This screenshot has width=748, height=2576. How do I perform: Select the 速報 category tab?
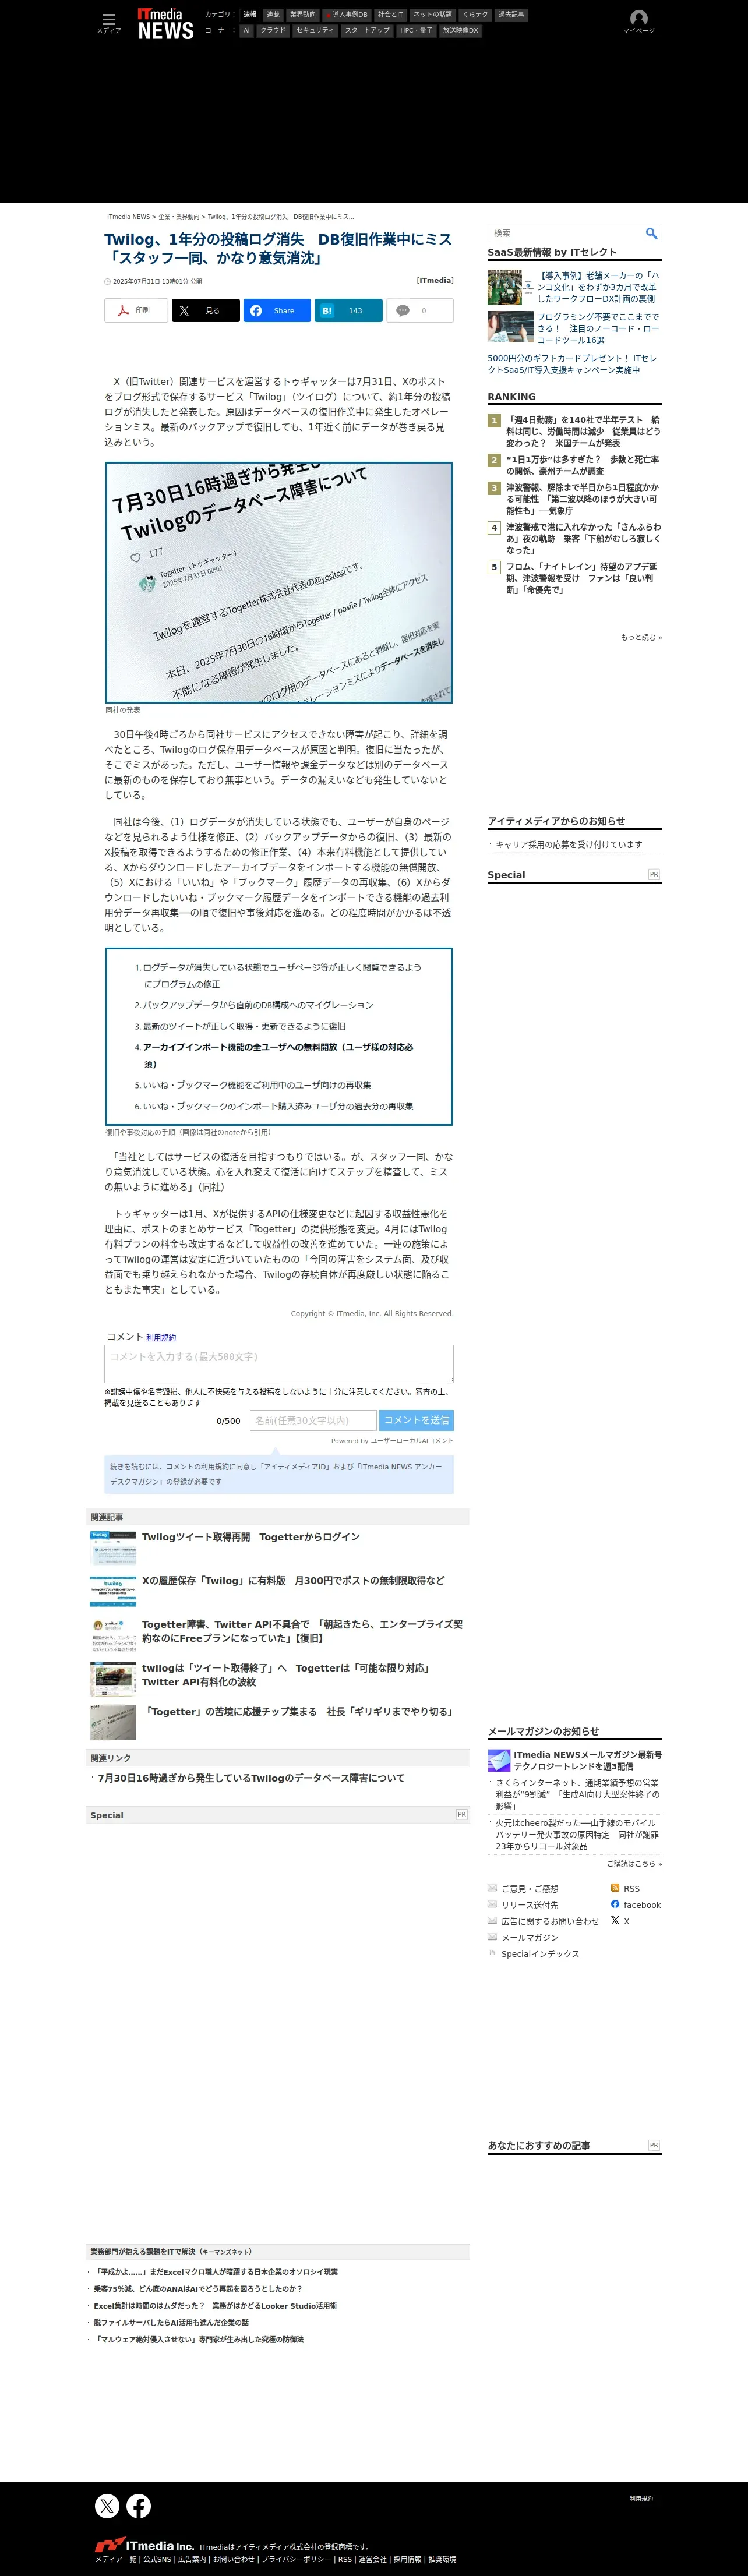pos(250,15)
